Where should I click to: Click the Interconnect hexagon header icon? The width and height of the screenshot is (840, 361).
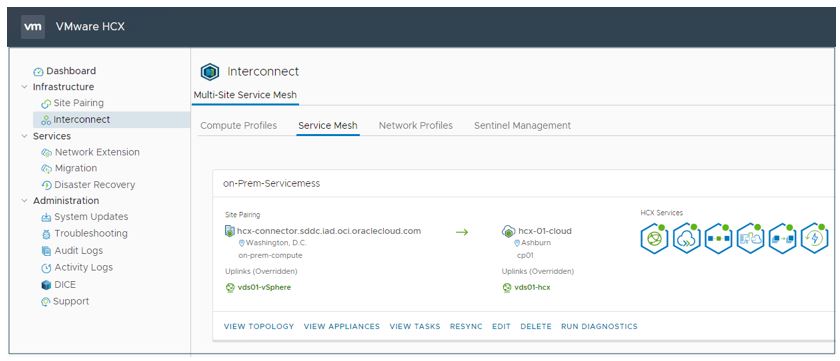[209, 72]
